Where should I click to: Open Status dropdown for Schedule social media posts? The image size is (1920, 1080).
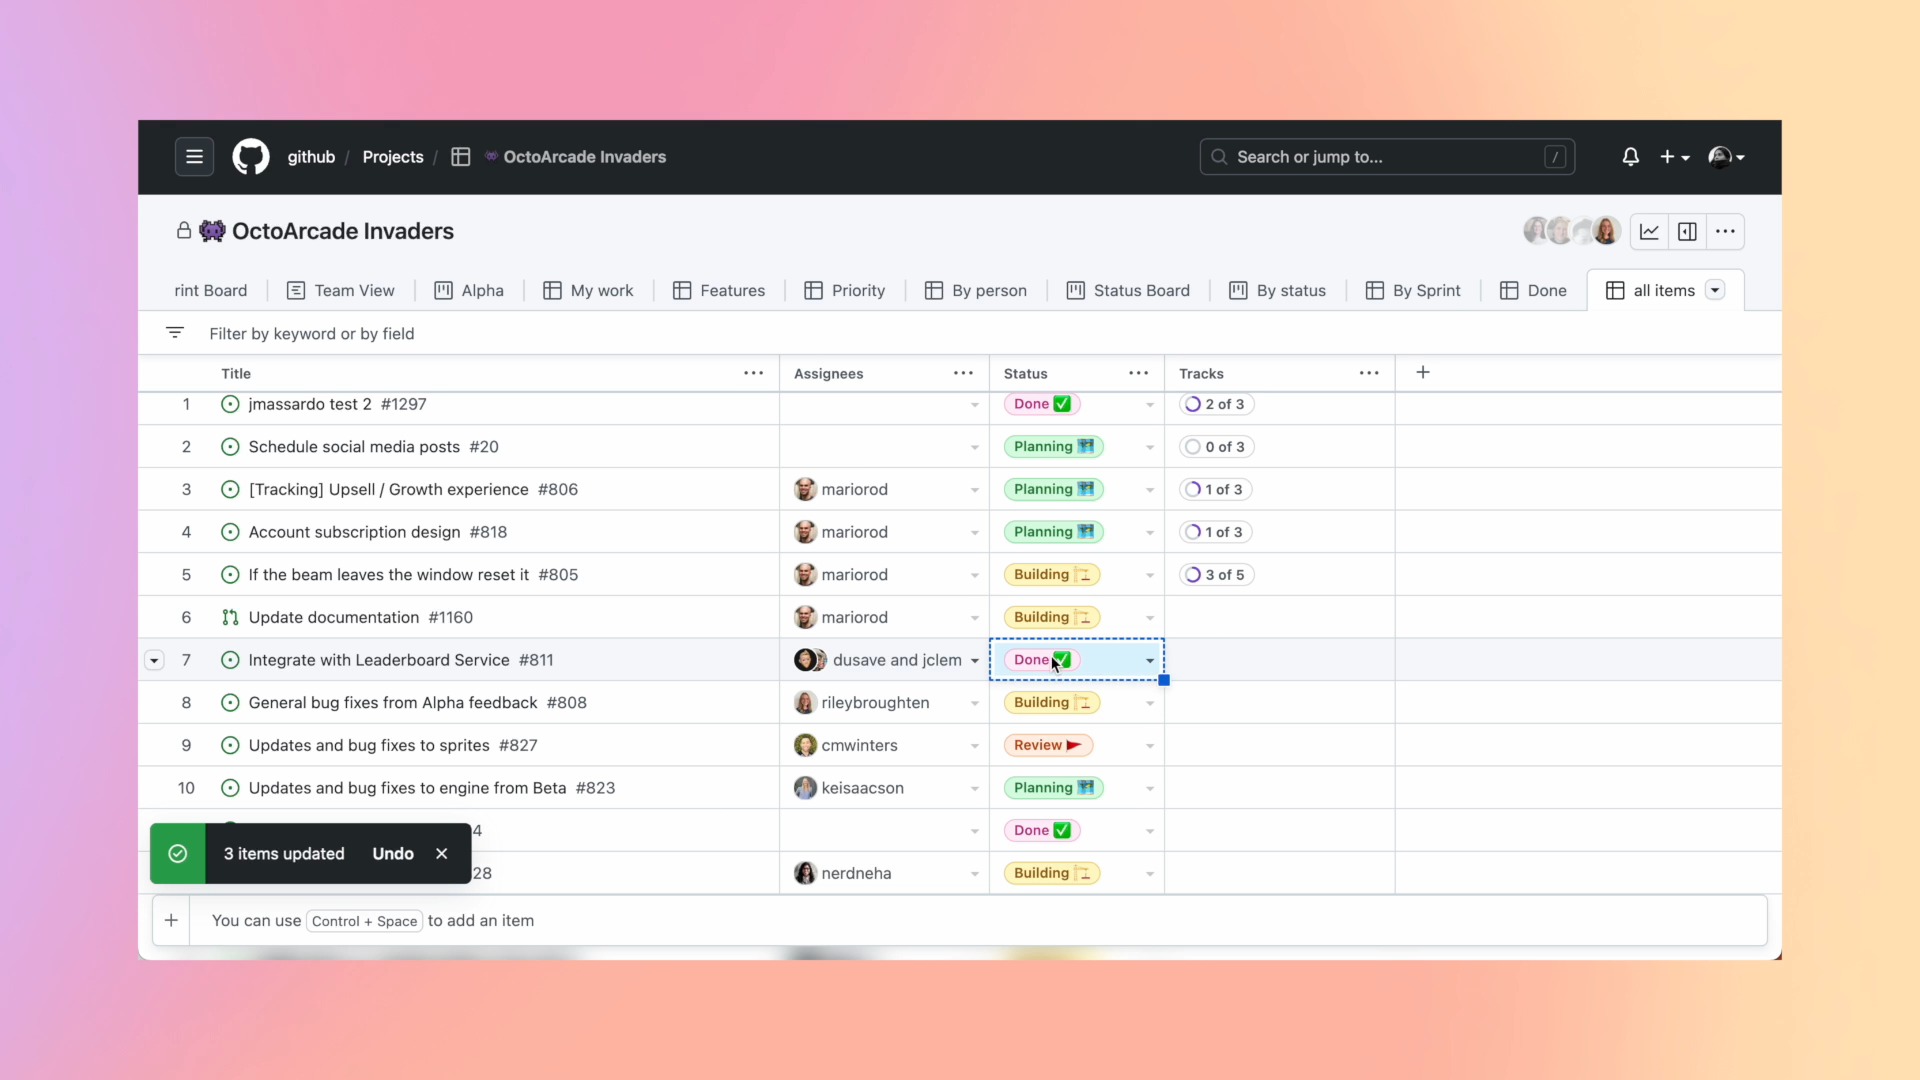coord(1150,448)
